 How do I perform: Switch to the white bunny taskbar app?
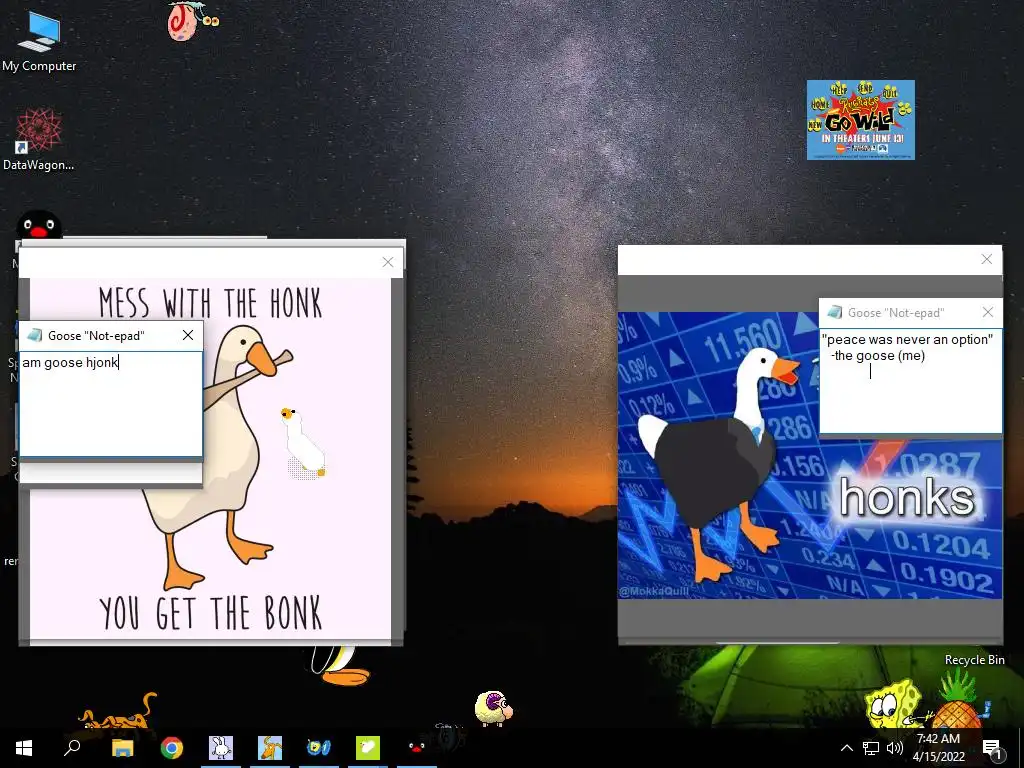pyautogui.click(x=221, y=748)
